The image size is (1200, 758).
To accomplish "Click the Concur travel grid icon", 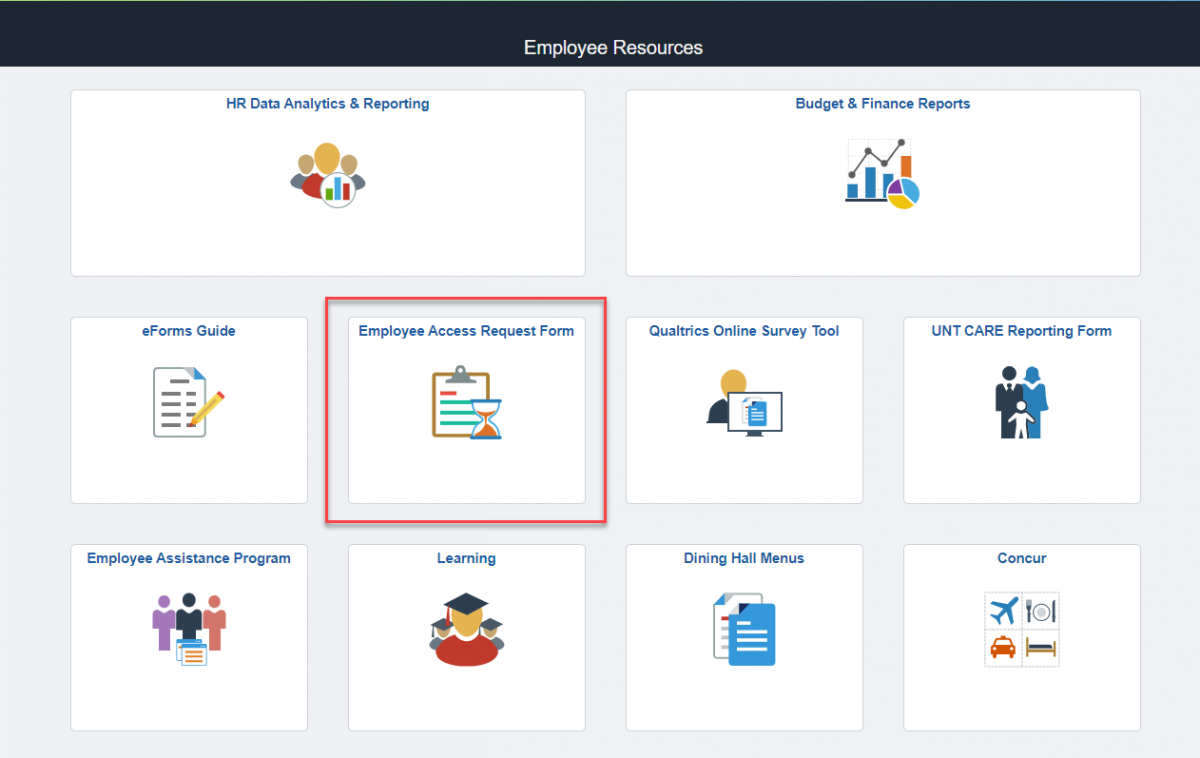I will tap(1022, 630).
